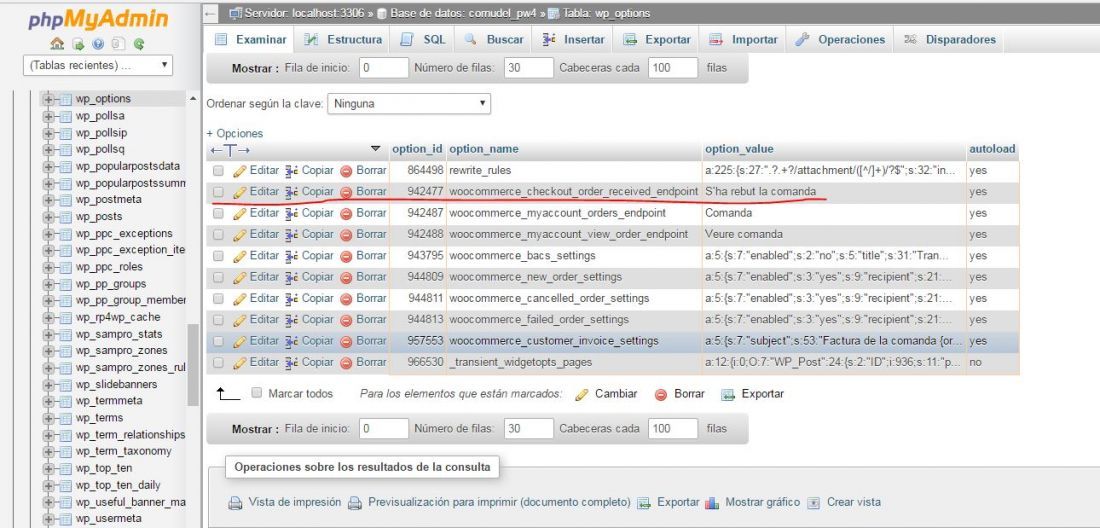Sort by the option_name column header
Viewport: 1100px width, 528px height.
click(483, 149)
